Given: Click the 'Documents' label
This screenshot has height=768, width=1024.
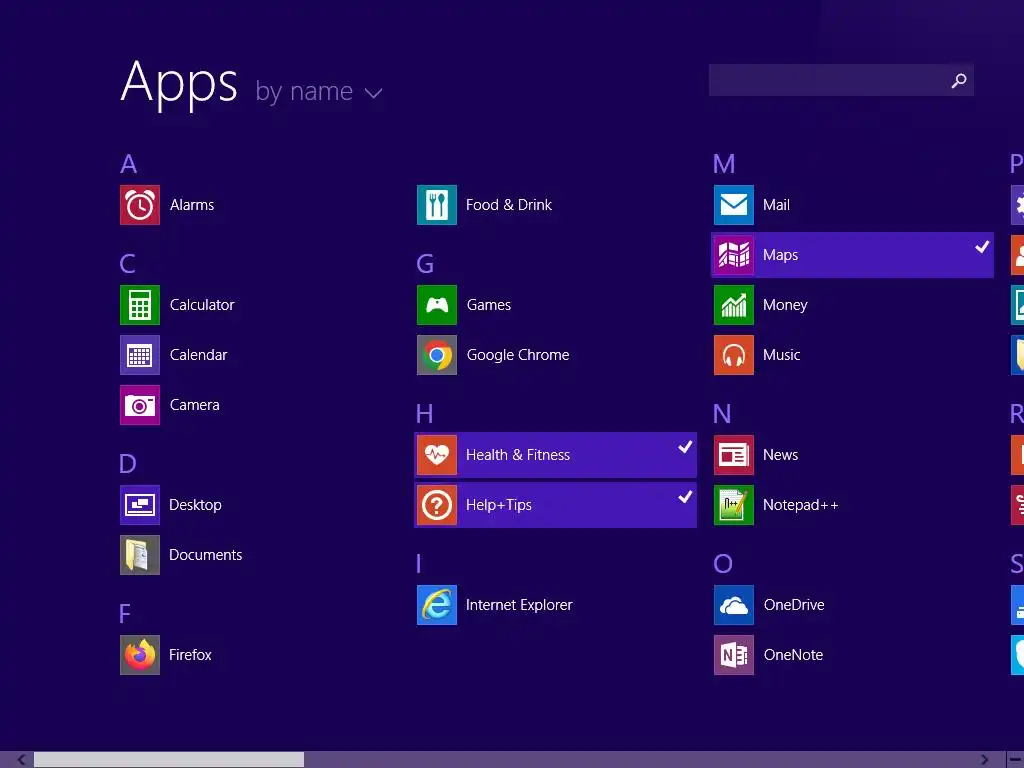Looking at the screenshot, I should [x=206, y=555].
